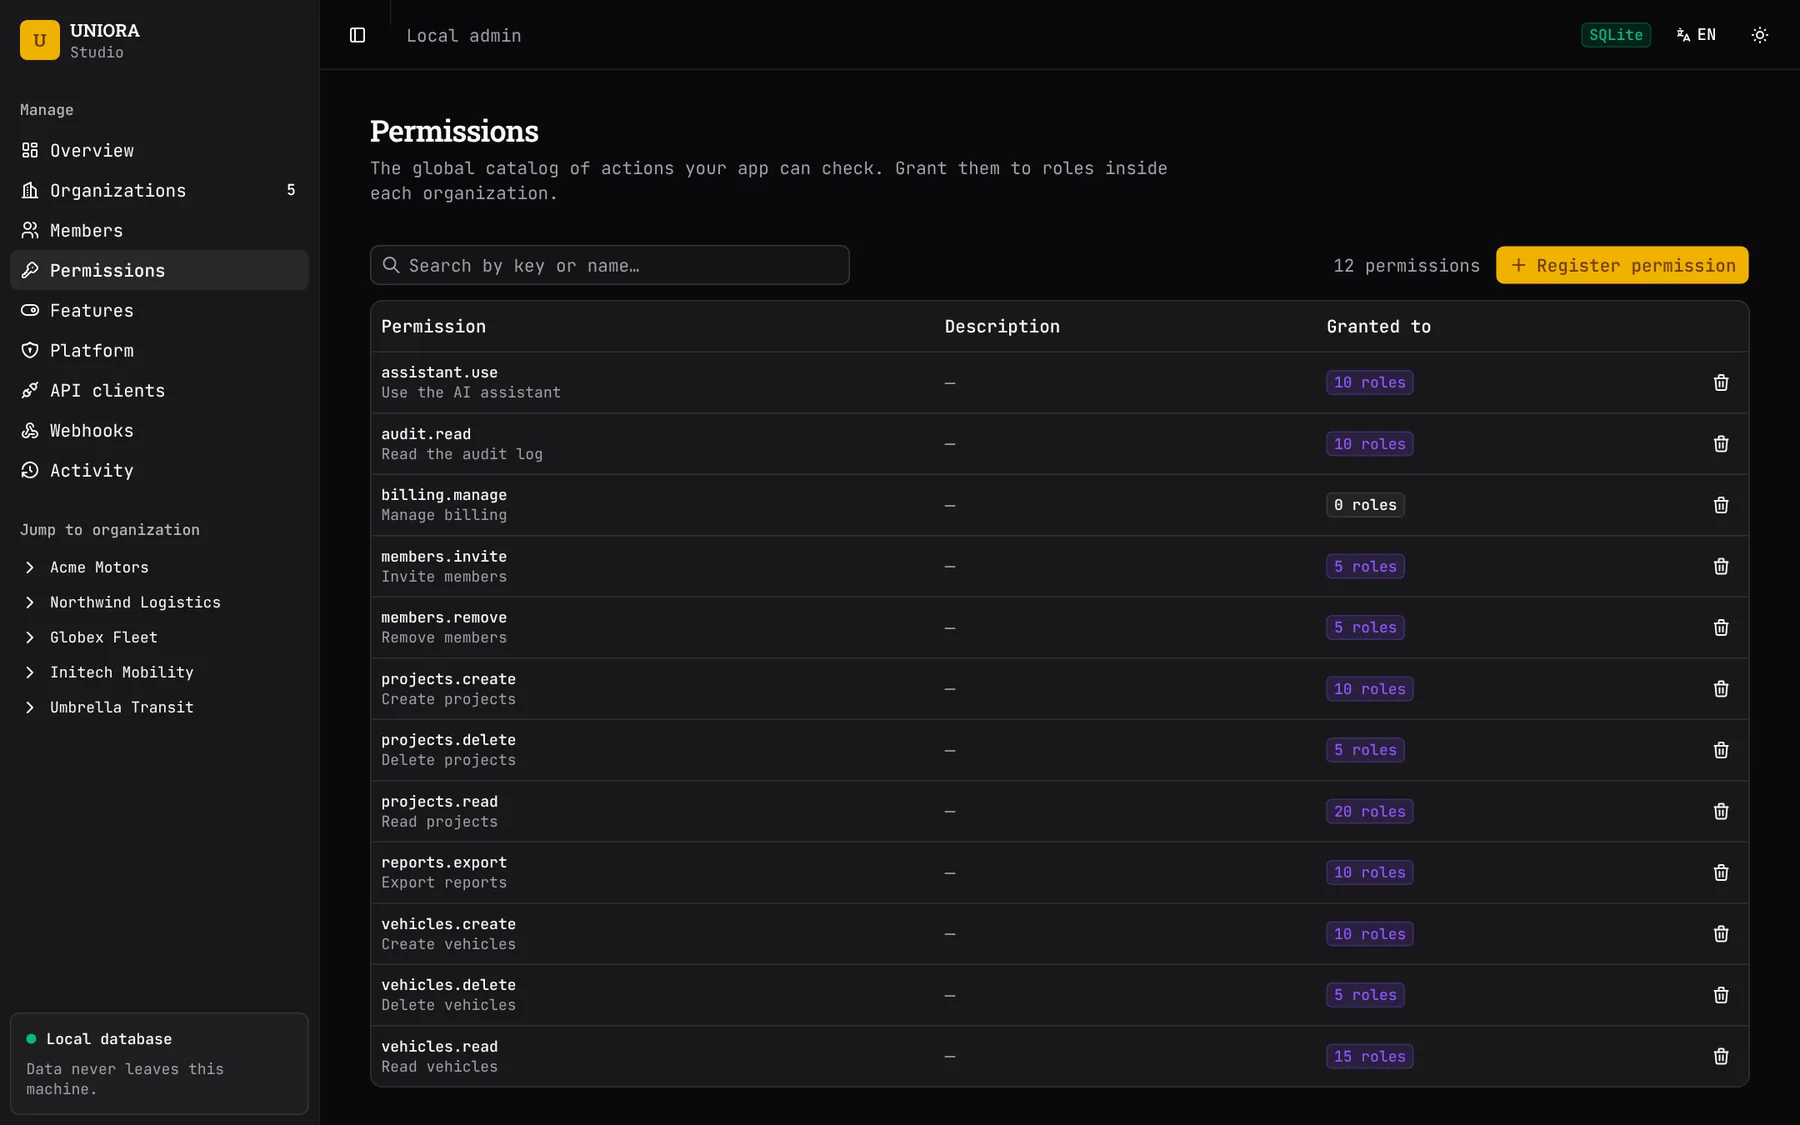Delete the reports.export permission

tap(1721, 872)
